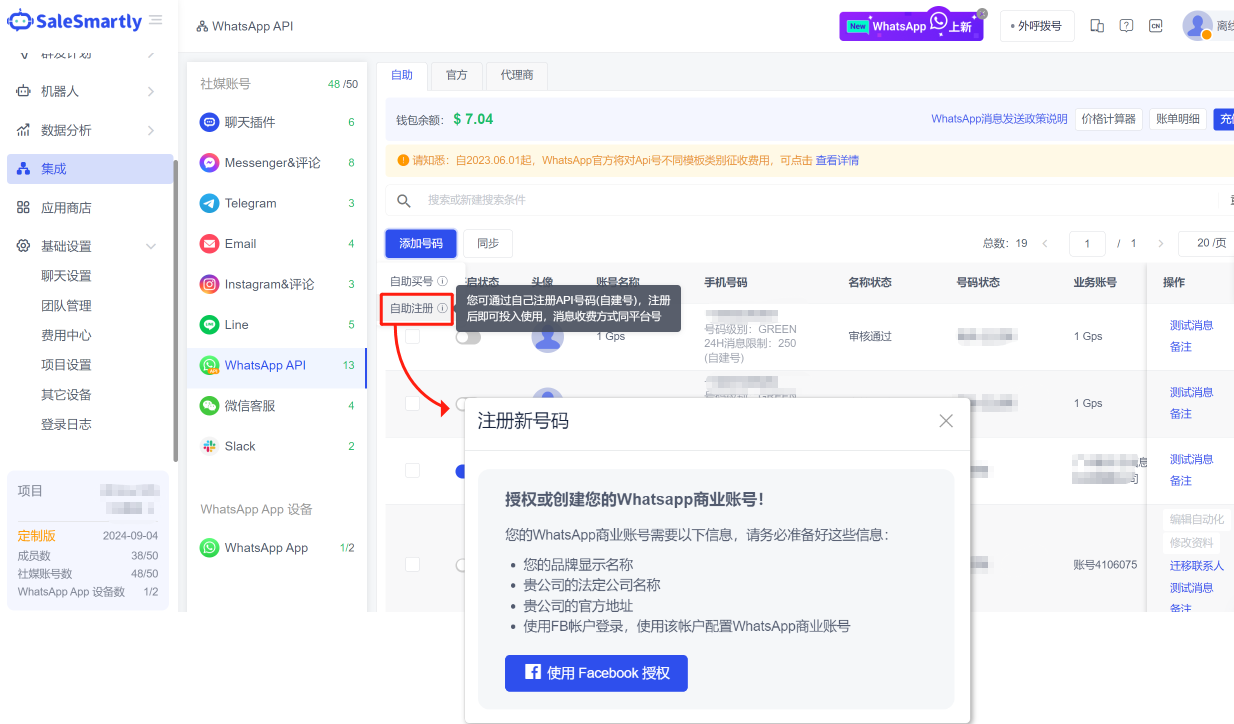Image resolution: width=1234 pixels, height=724 pixels.
Task: Toggle the first row's enable switch
Action: [x=467, y=338]
